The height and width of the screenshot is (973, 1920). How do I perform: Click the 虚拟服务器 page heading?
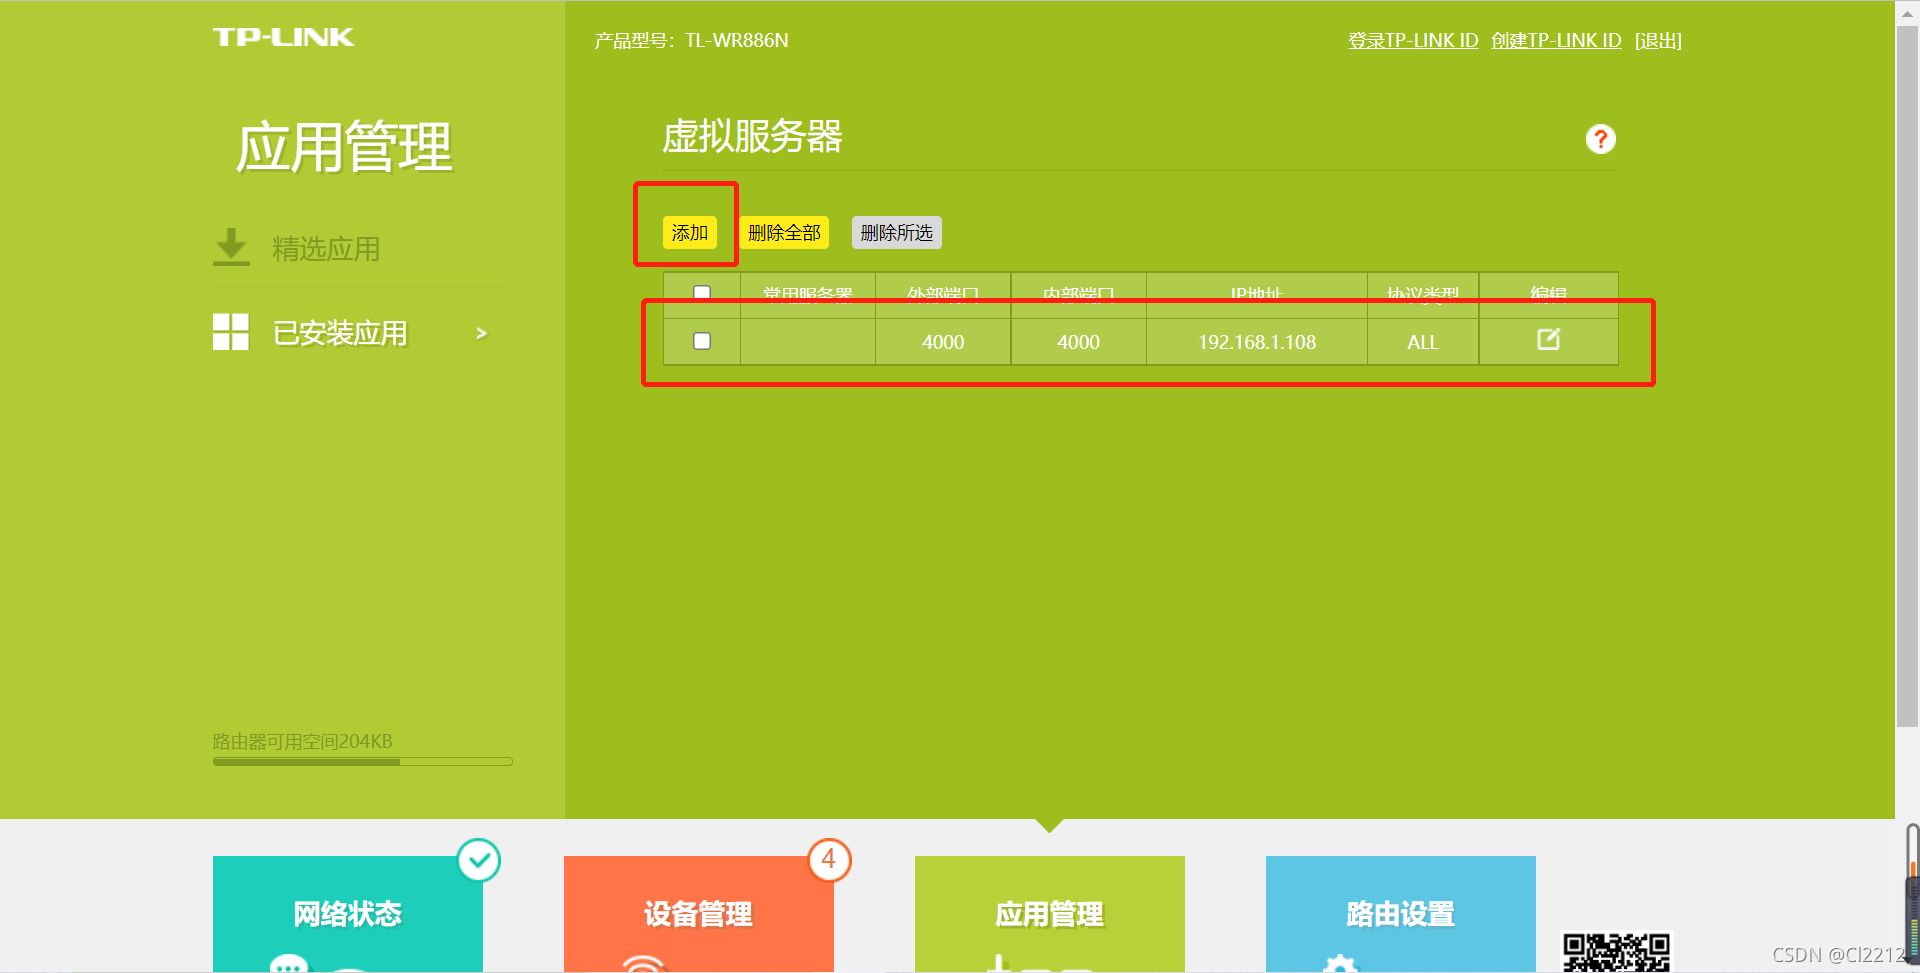click(752, 137)
